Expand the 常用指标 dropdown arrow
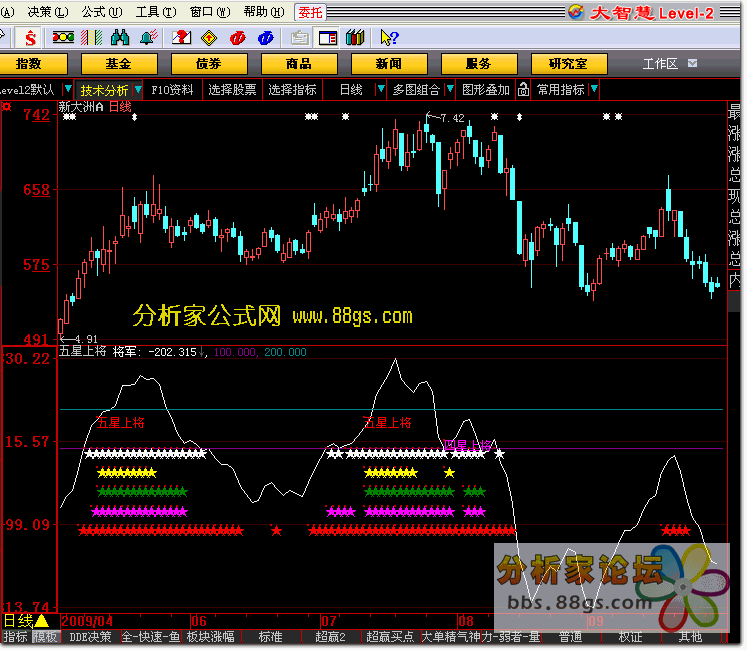747x650 pixels. point(594,89)
